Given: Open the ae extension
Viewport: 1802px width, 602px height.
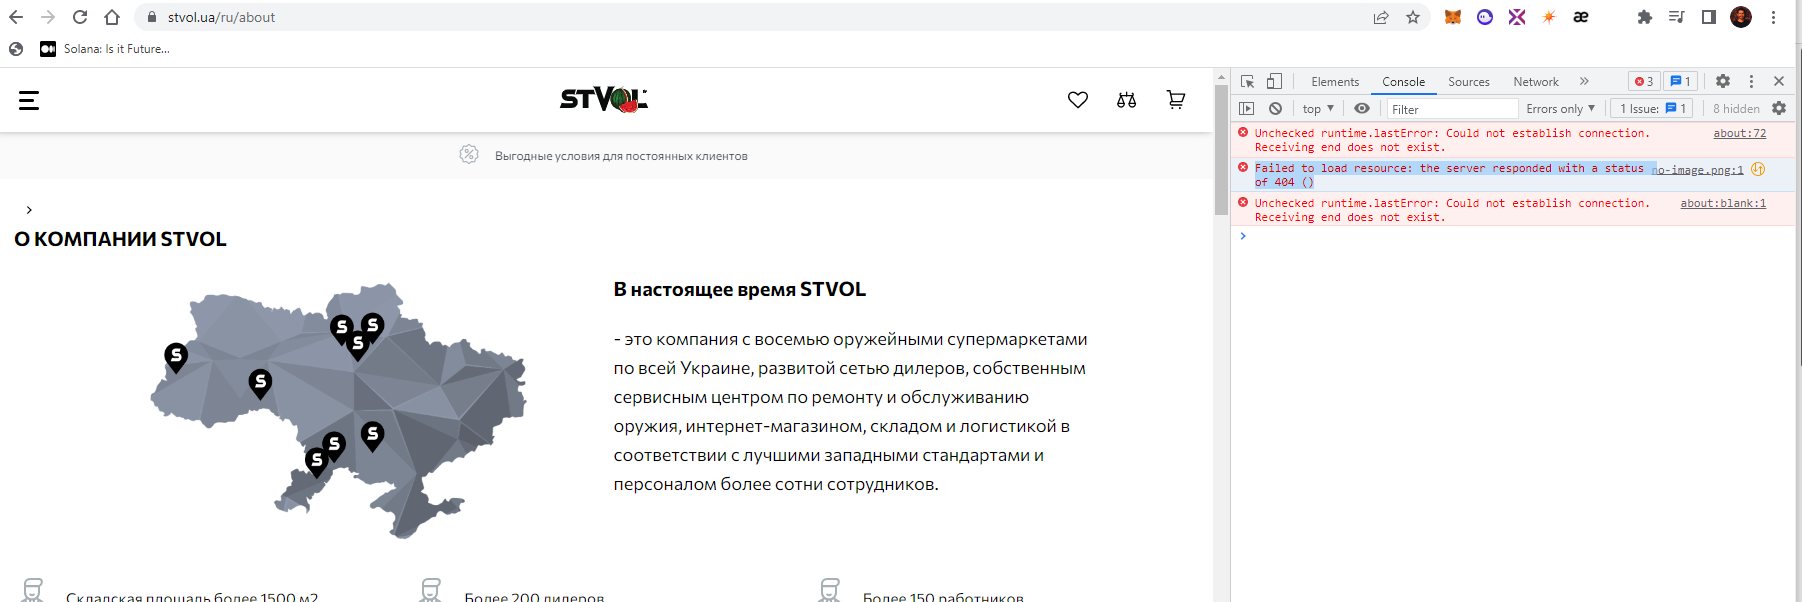Looking at the screenshot, I should click(x=1581, y=17).
